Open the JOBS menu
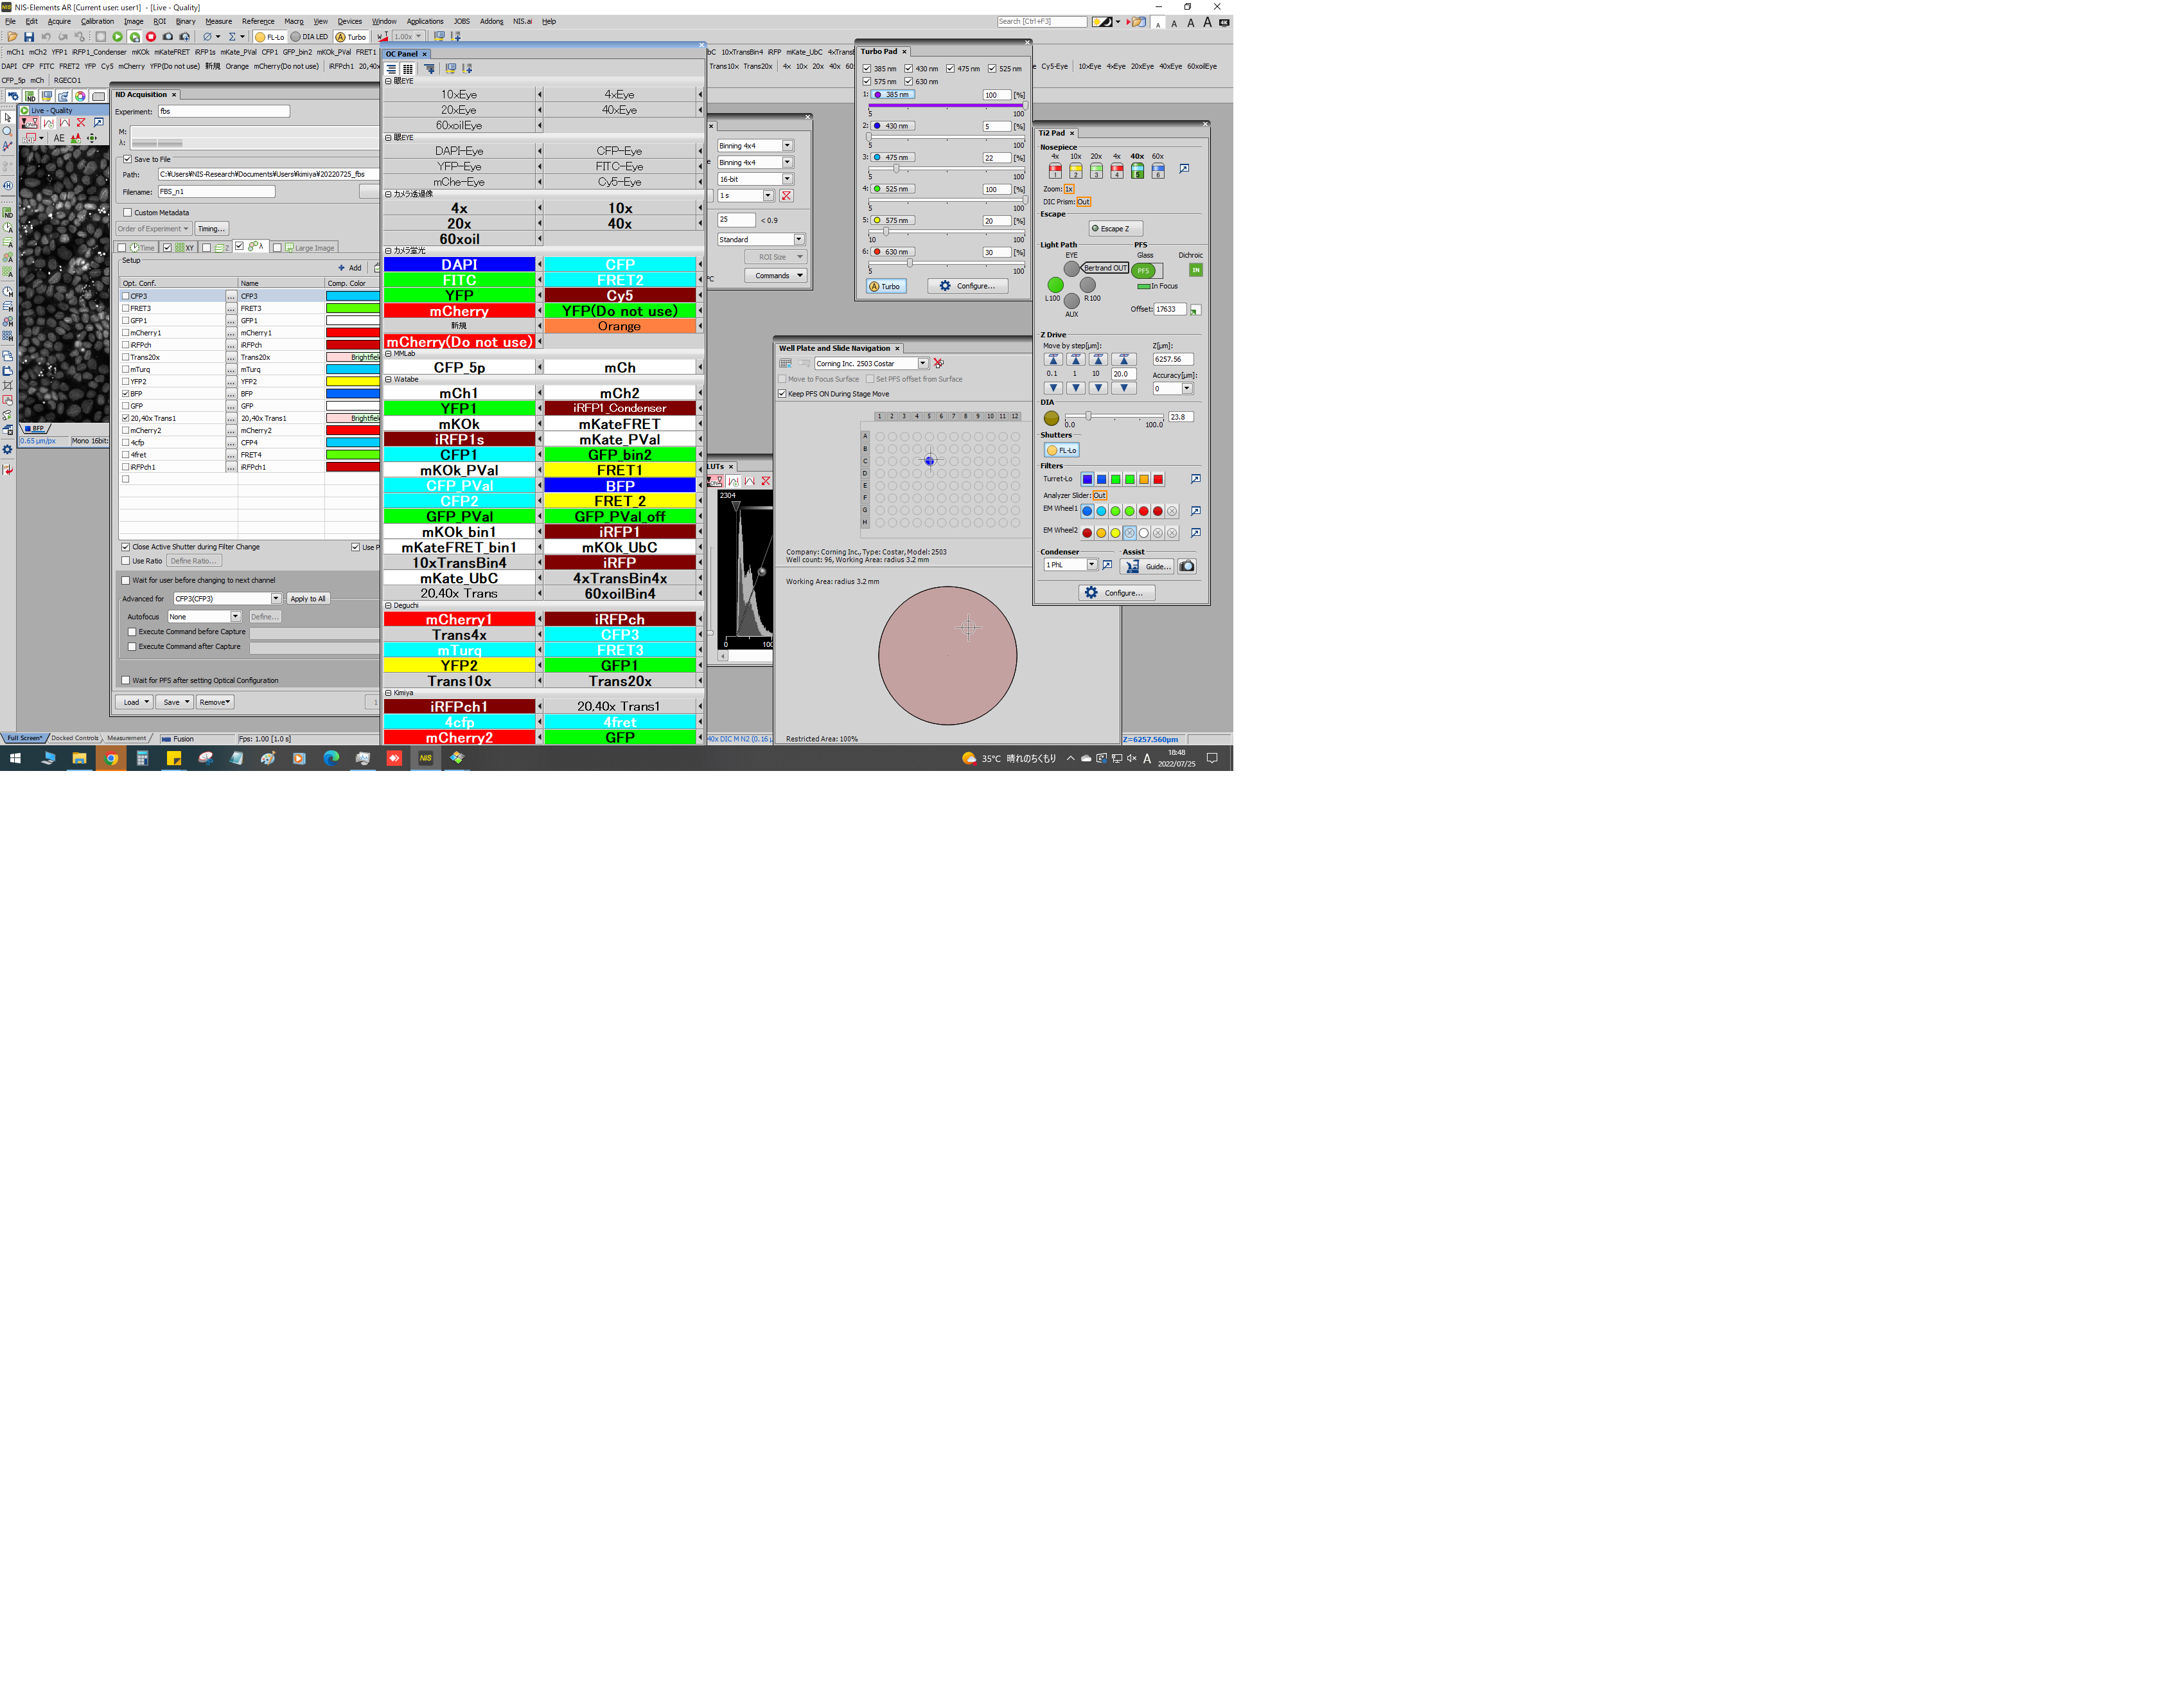This screenshot has width=2184, height=1691. 461,21
